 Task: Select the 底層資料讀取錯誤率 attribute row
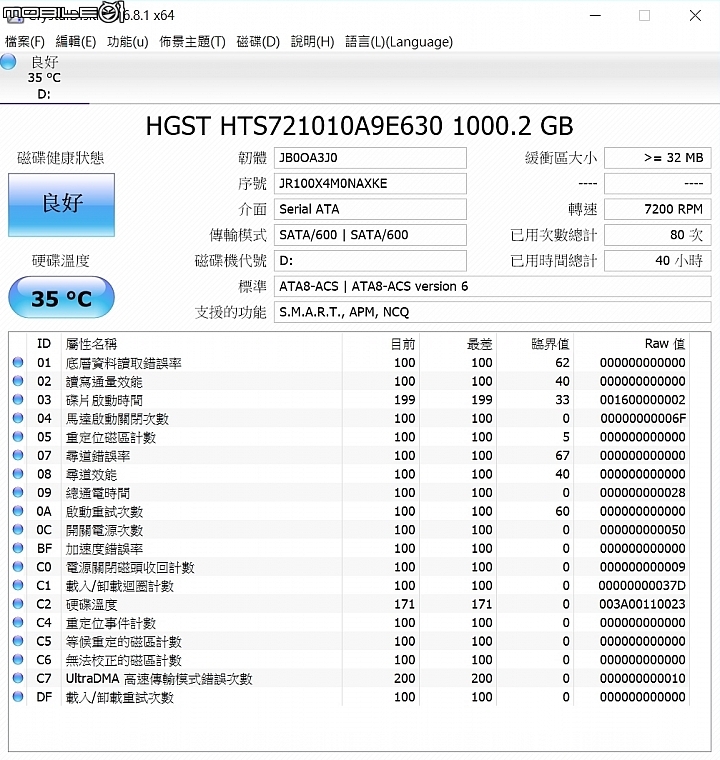pos(349,363)
